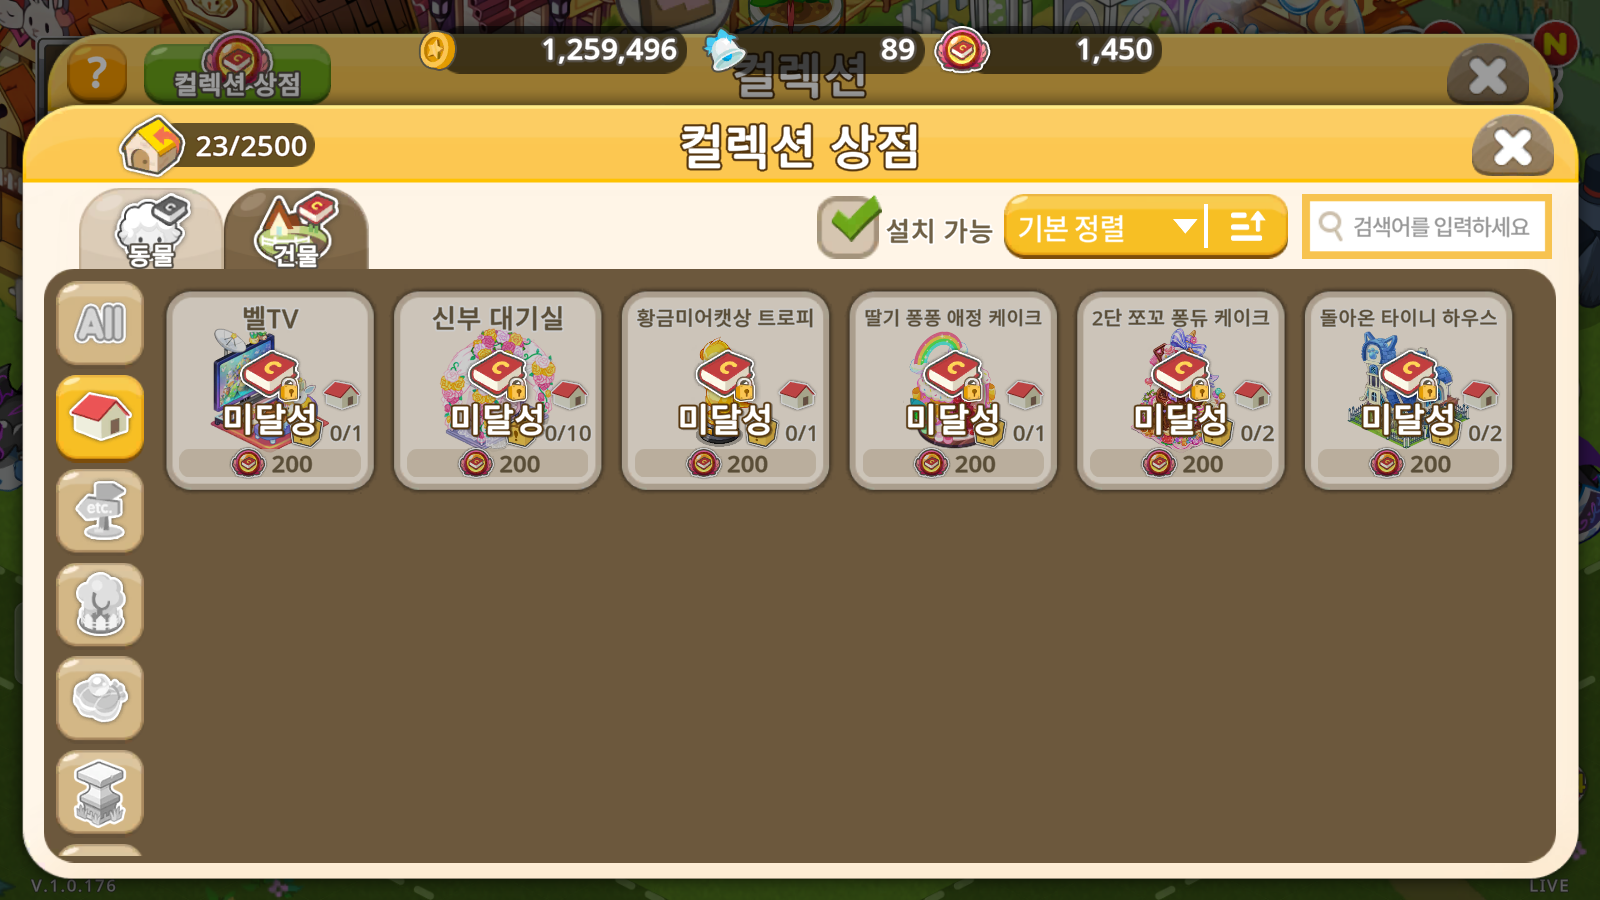Reverse the sort order arrow button

coord(1247,227)
